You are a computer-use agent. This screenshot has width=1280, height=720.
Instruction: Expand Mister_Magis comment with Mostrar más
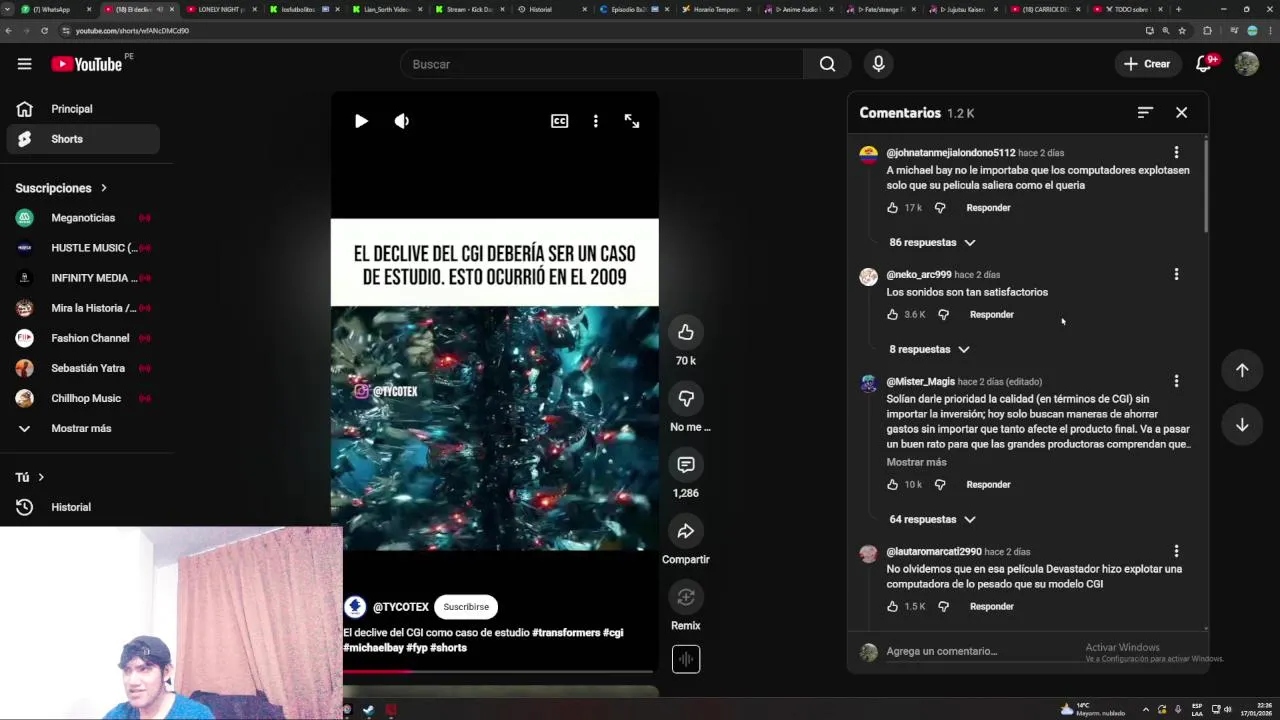tap(916, 462)
